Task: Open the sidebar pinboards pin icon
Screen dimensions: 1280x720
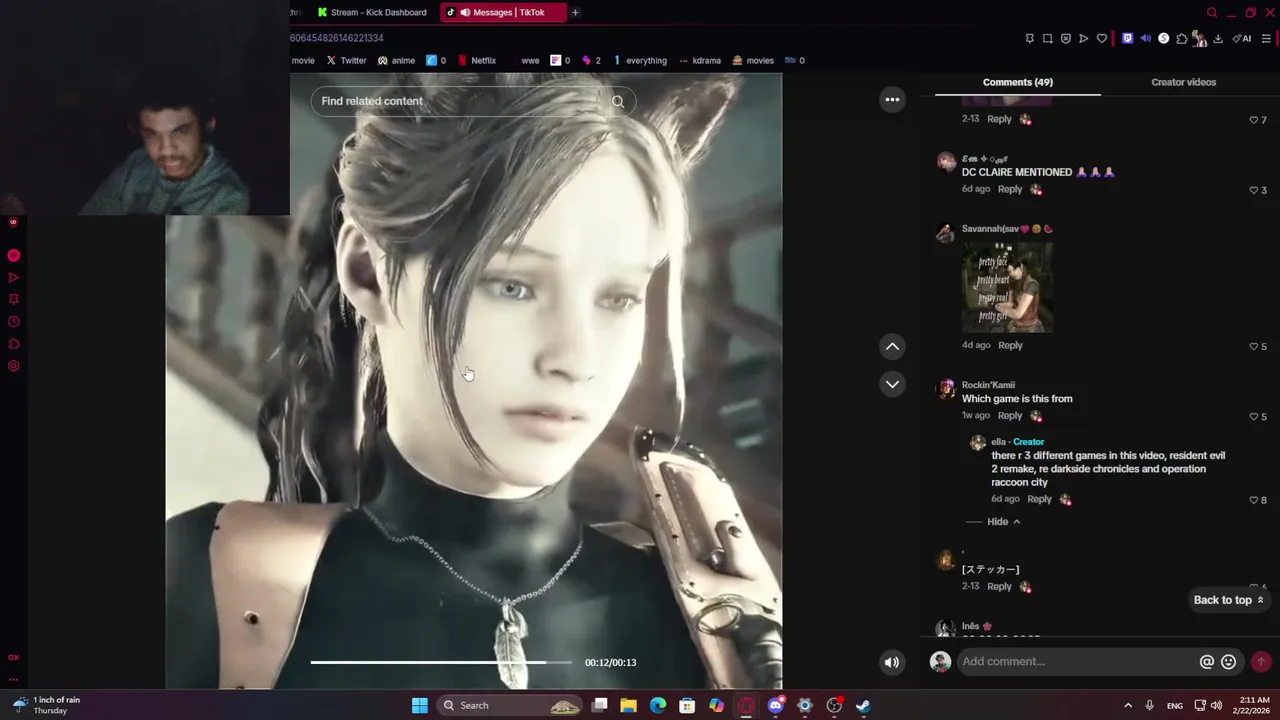Action: 14,300
